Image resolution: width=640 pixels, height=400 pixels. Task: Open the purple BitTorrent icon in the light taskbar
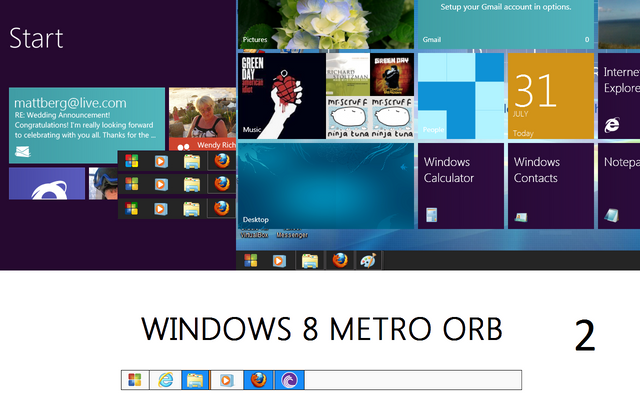pos(289,380)
